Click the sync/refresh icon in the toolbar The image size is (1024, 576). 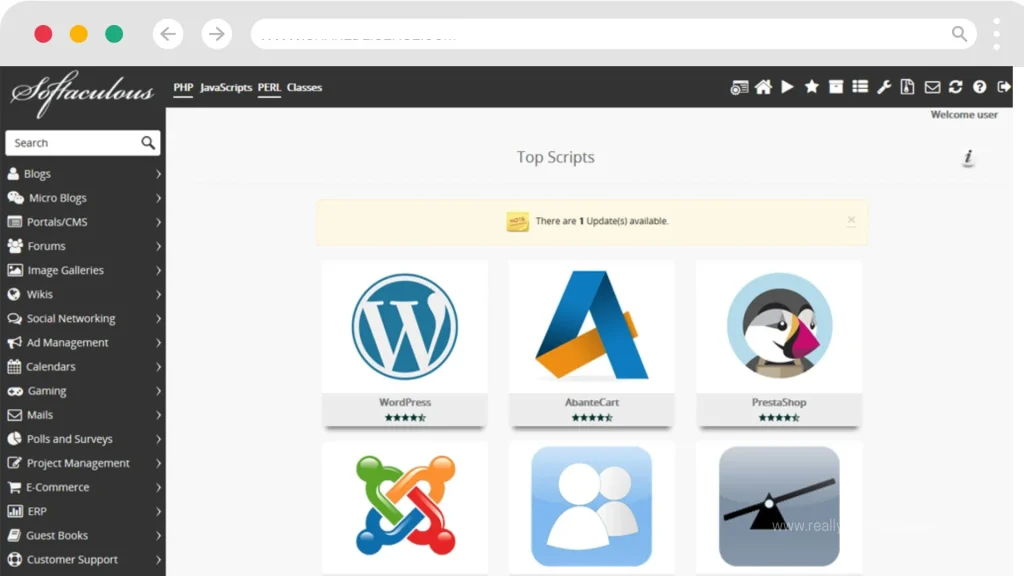point(956,87)
